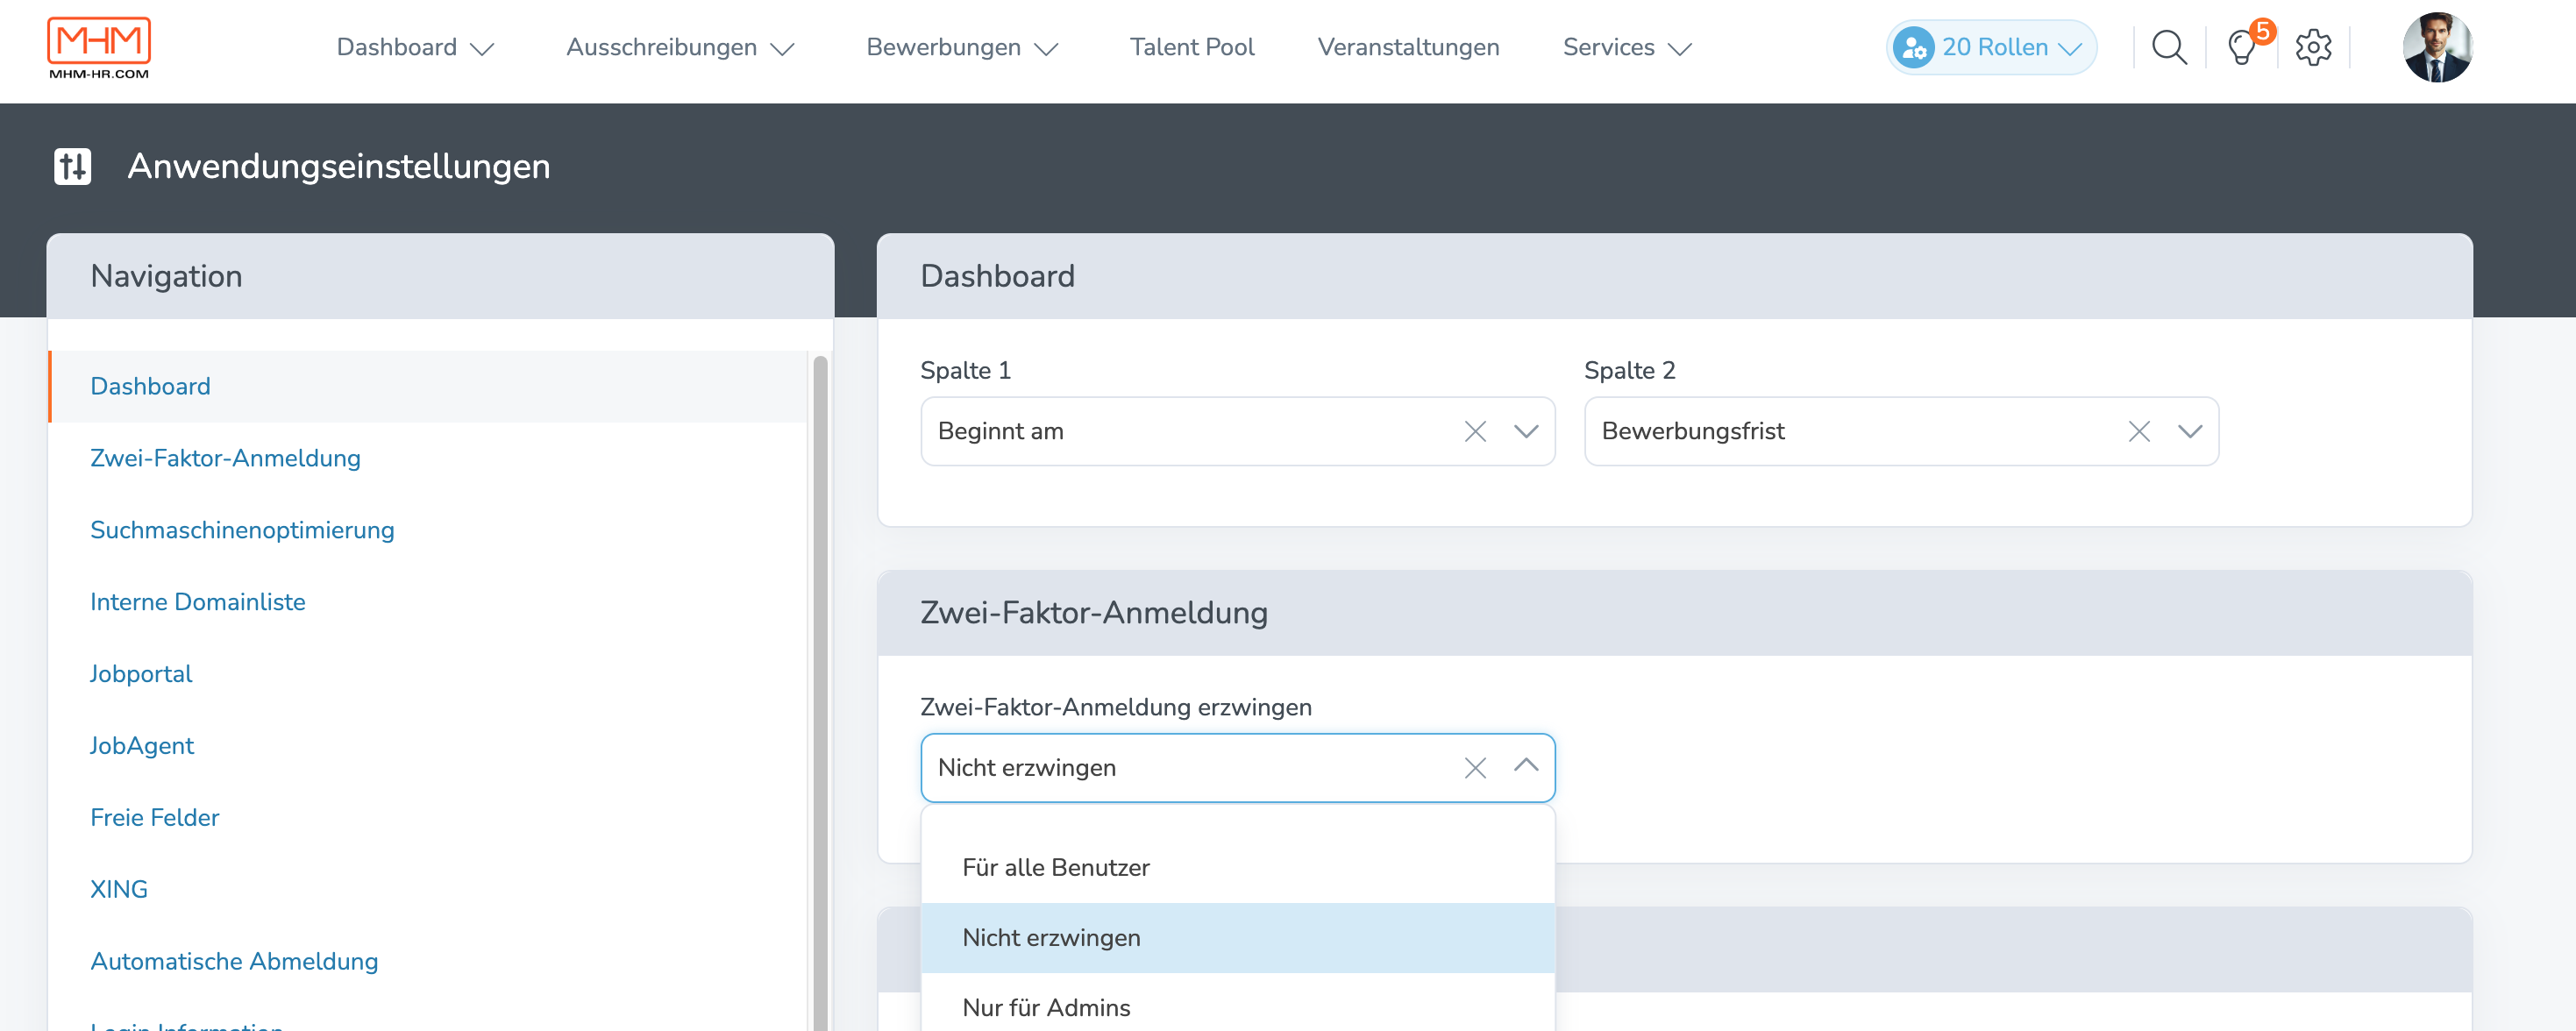The width and height of the screenshot is (2576, 1031).
Task: Click the roles icon beside 20 Rollen
Action: 1916,46
